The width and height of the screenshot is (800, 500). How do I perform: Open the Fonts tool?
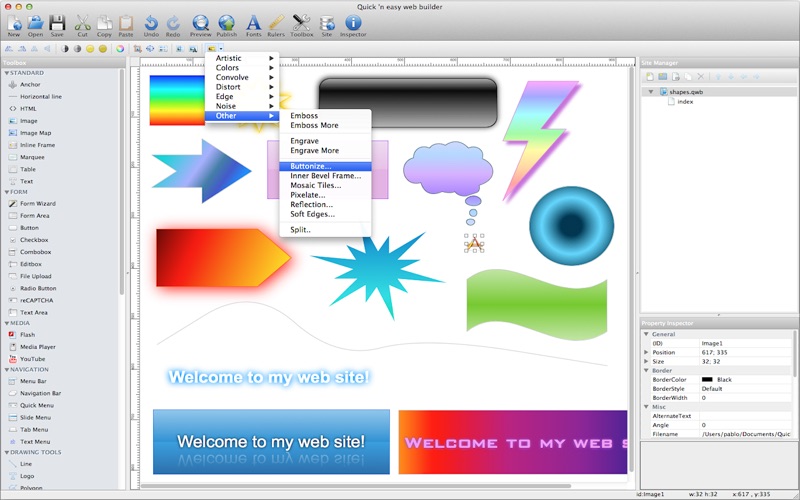pos(253,22)
